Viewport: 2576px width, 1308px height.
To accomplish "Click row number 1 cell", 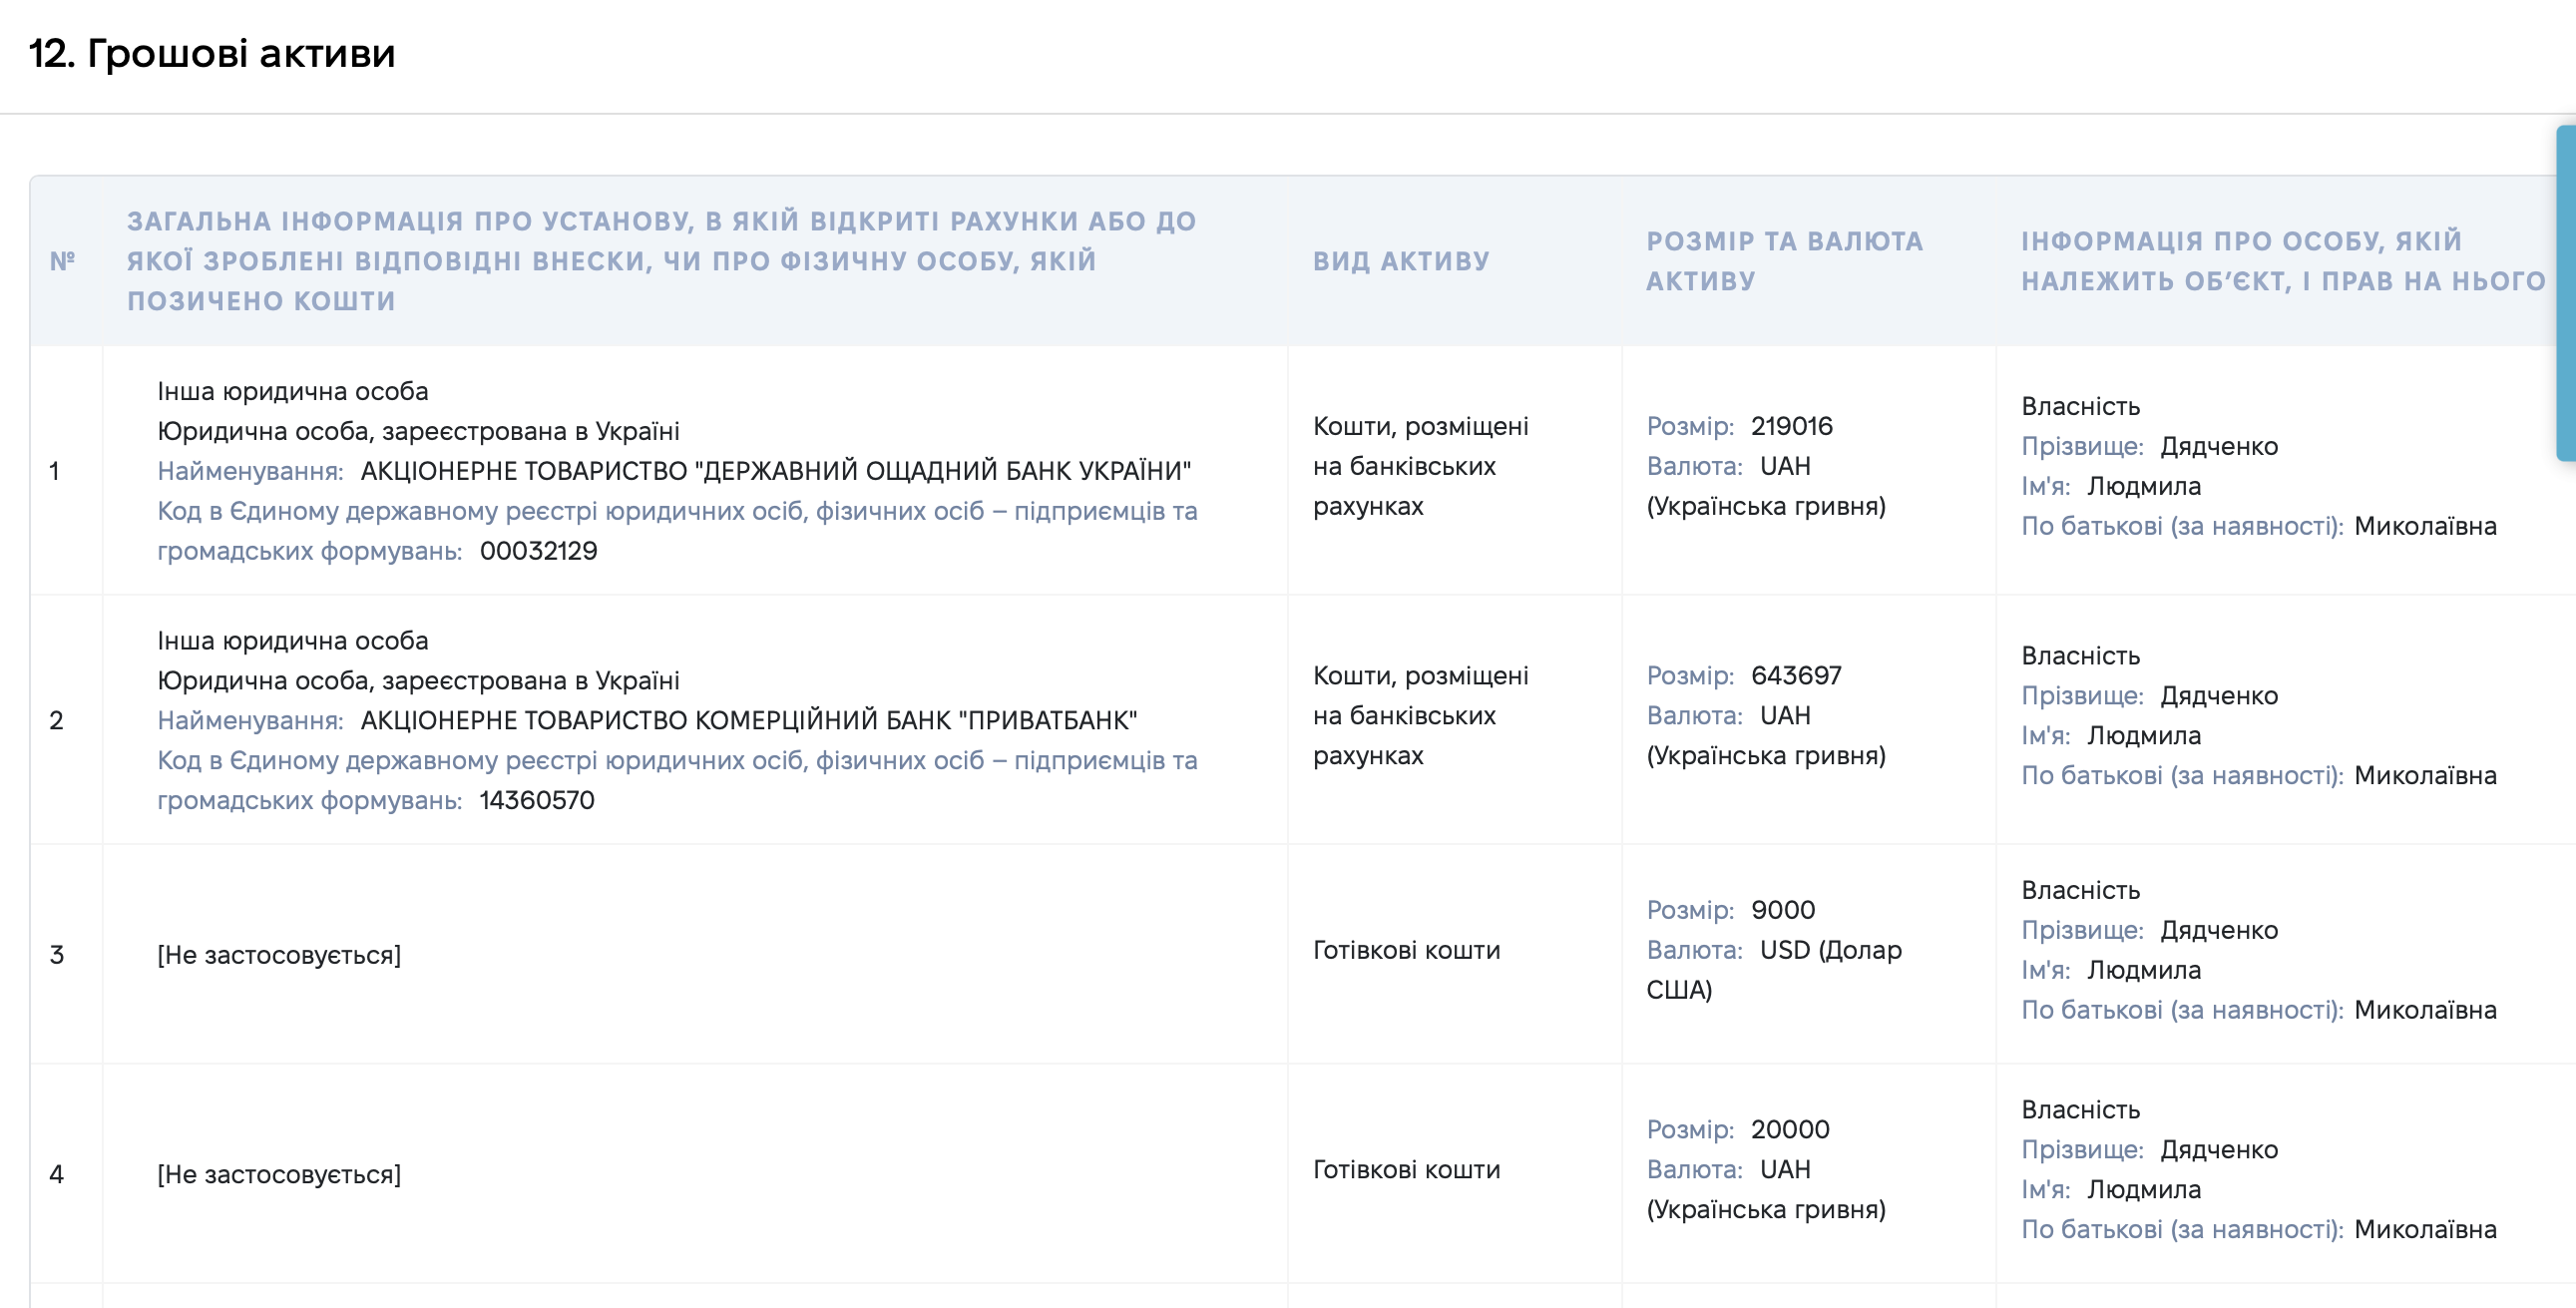I will 66,471.
